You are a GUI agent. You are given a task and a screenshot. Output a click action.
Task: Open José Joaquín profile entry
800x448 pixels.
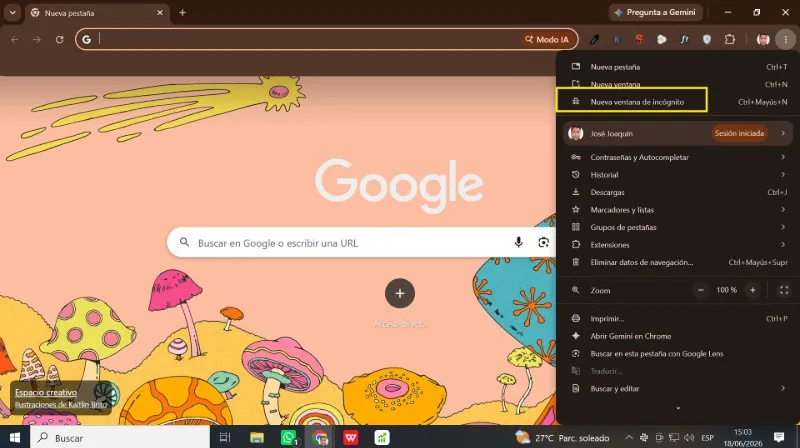[x=677, y=133]
